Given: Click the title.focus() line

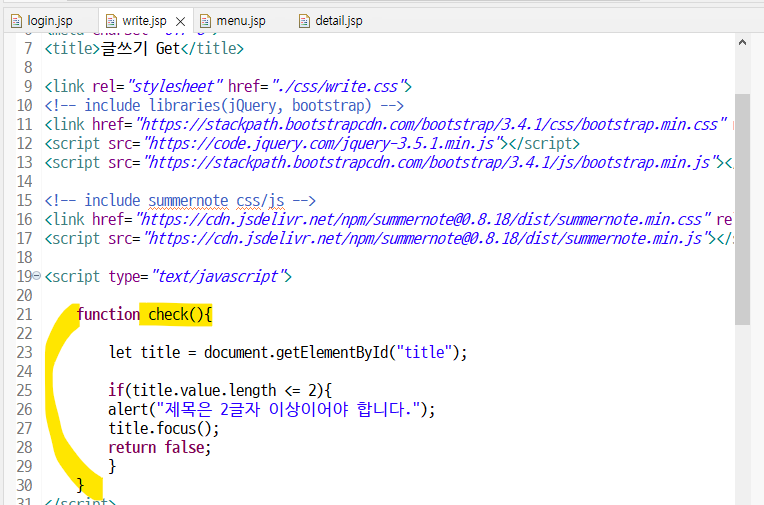Looking at the screenshot, I should (164, 428).
